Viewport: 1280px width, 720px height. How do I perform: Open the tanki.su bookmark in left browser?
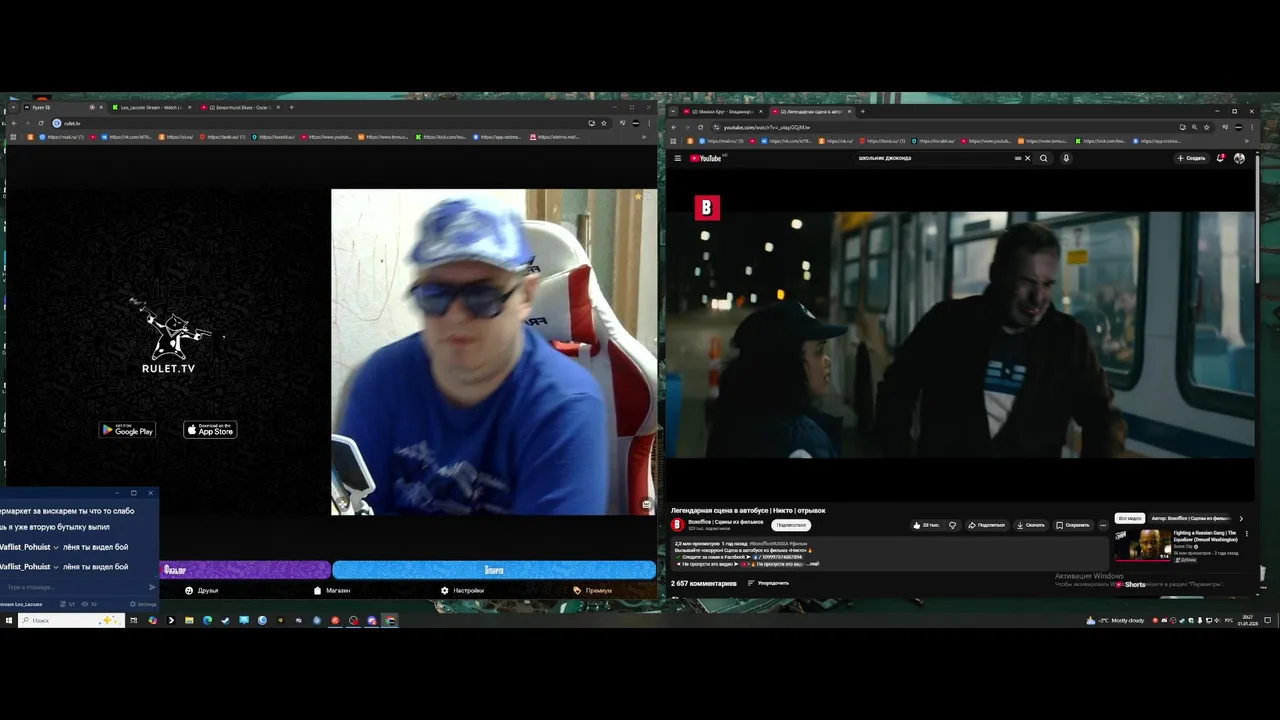222,137
